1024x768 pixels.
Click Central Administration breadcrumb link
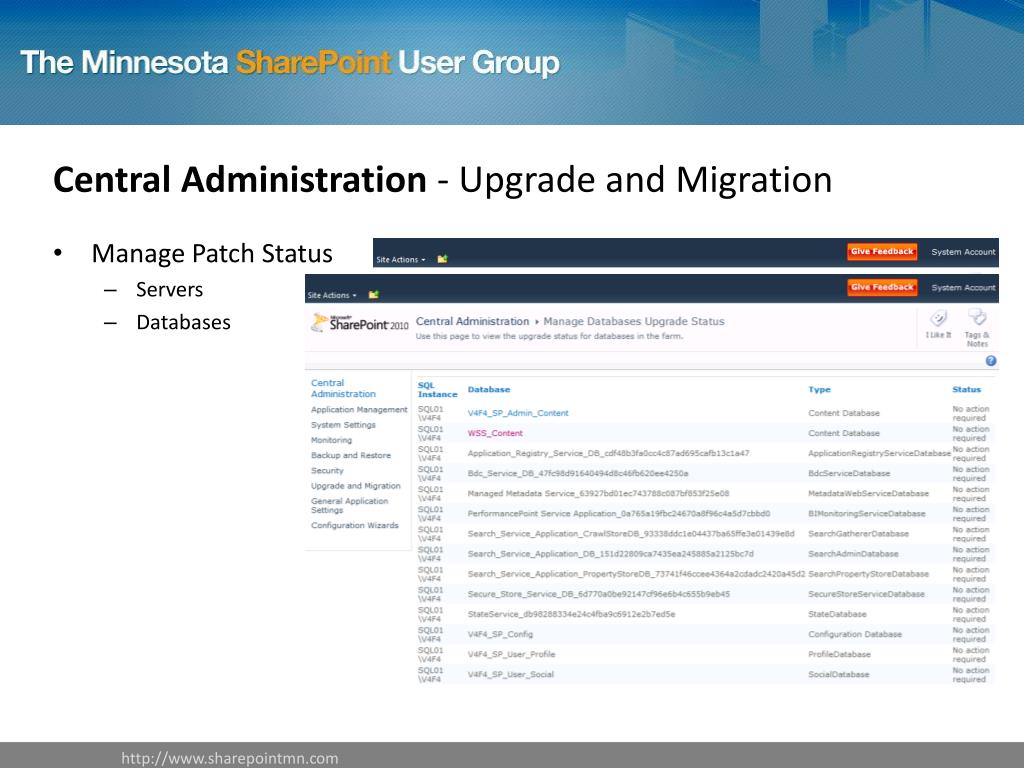(472, 321)
